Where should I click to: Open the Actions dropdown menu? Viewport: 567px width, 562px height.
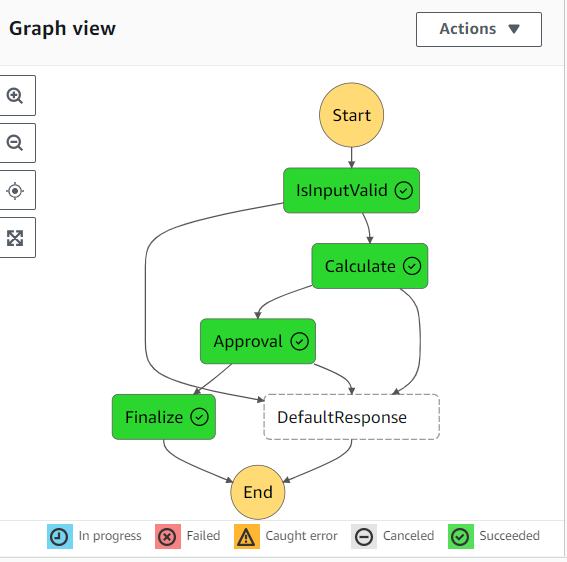tap(479, 29)
